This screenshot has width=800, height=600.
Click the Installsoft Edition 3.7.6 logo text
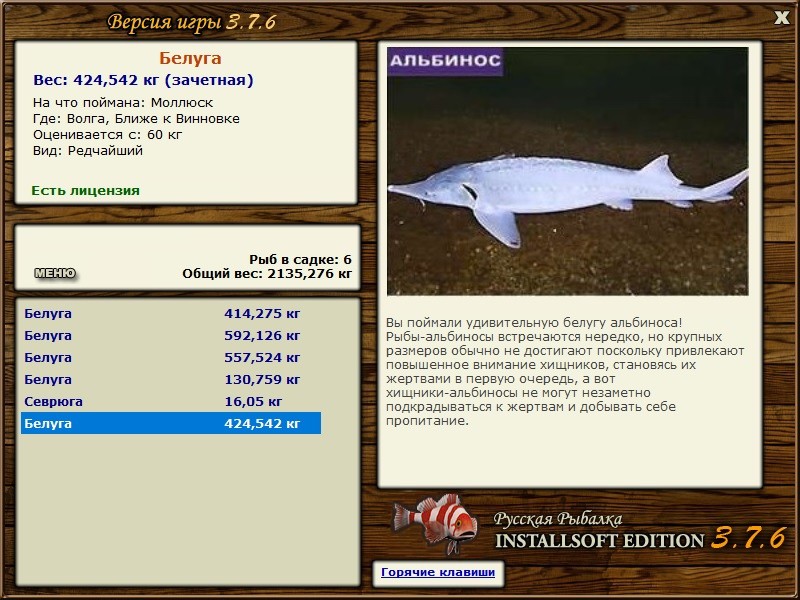[641, 539]
